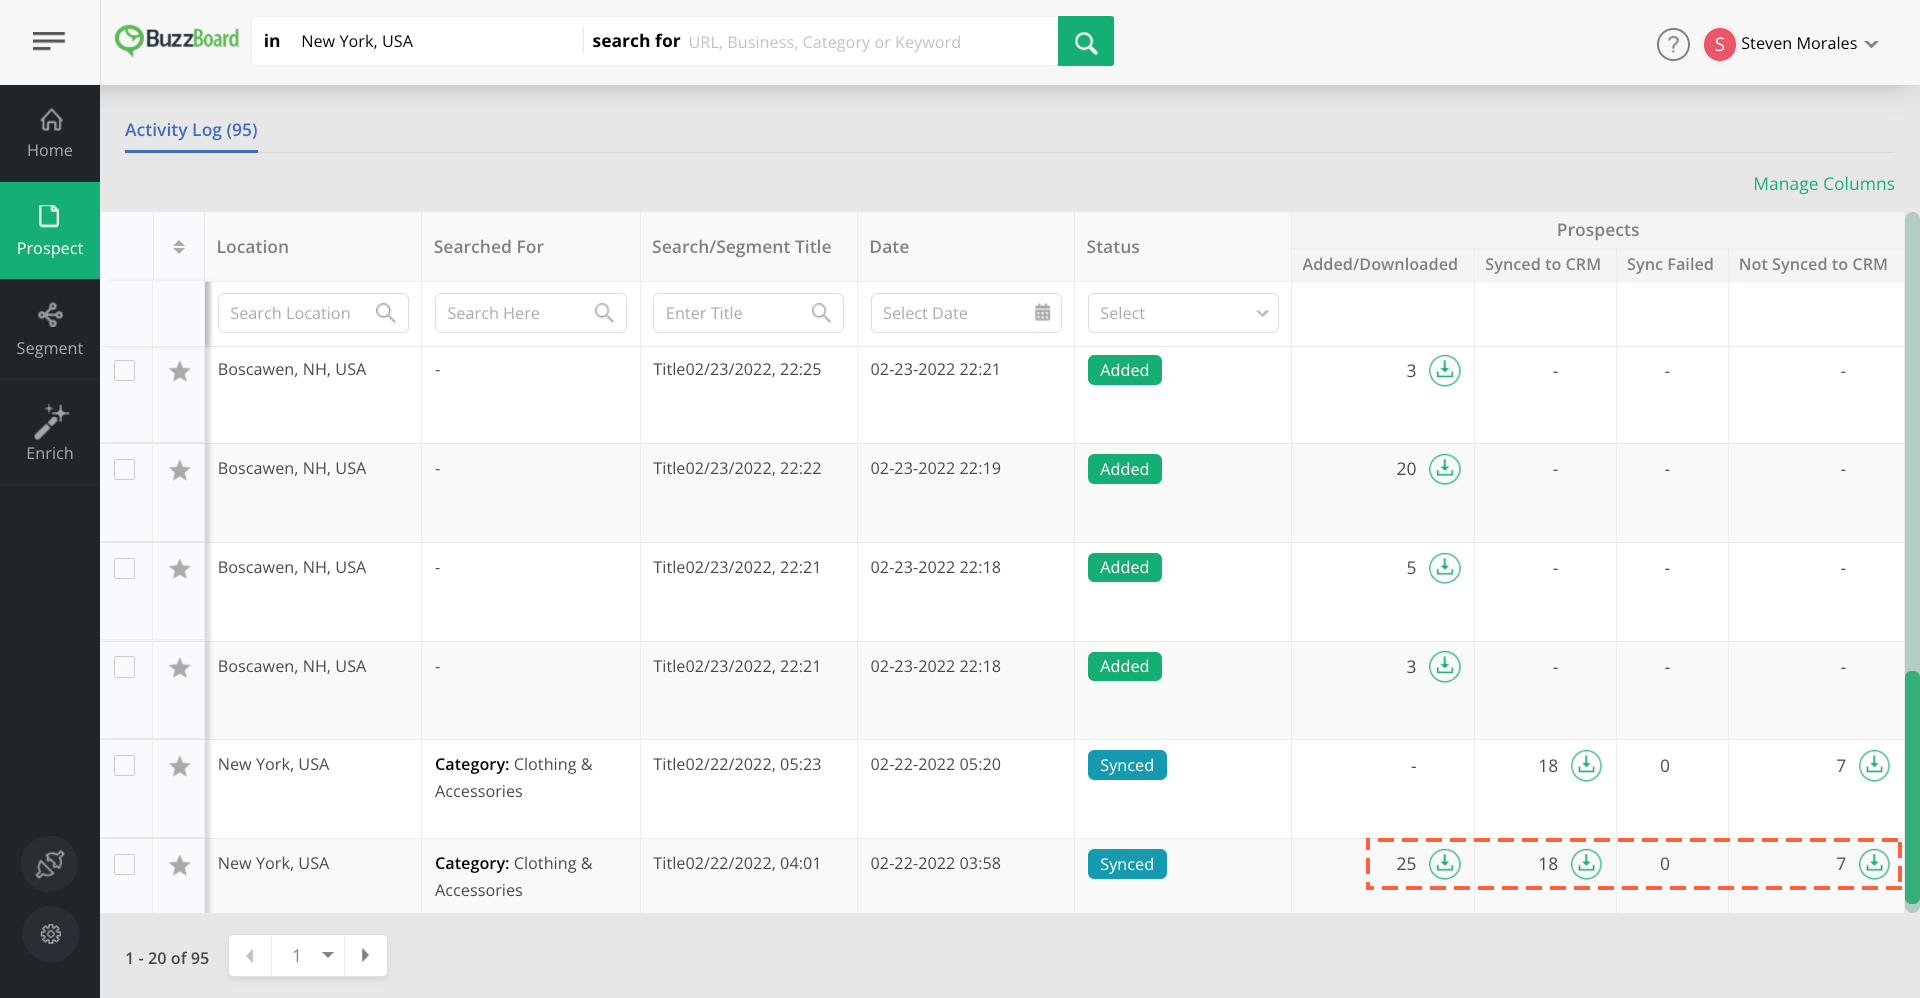Open Enrich in the sidebar
The height and width of the screenshot is (998, 1920).
click(50, 432)
